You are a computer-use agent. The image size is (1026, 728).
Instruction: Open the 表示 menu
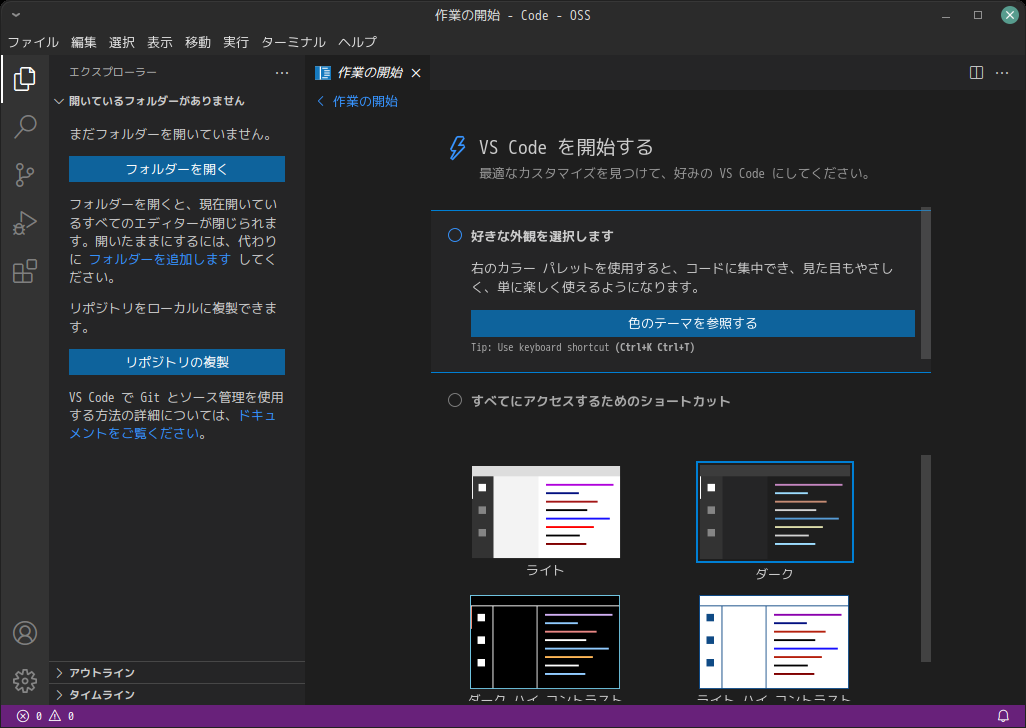tap(160, 42)
